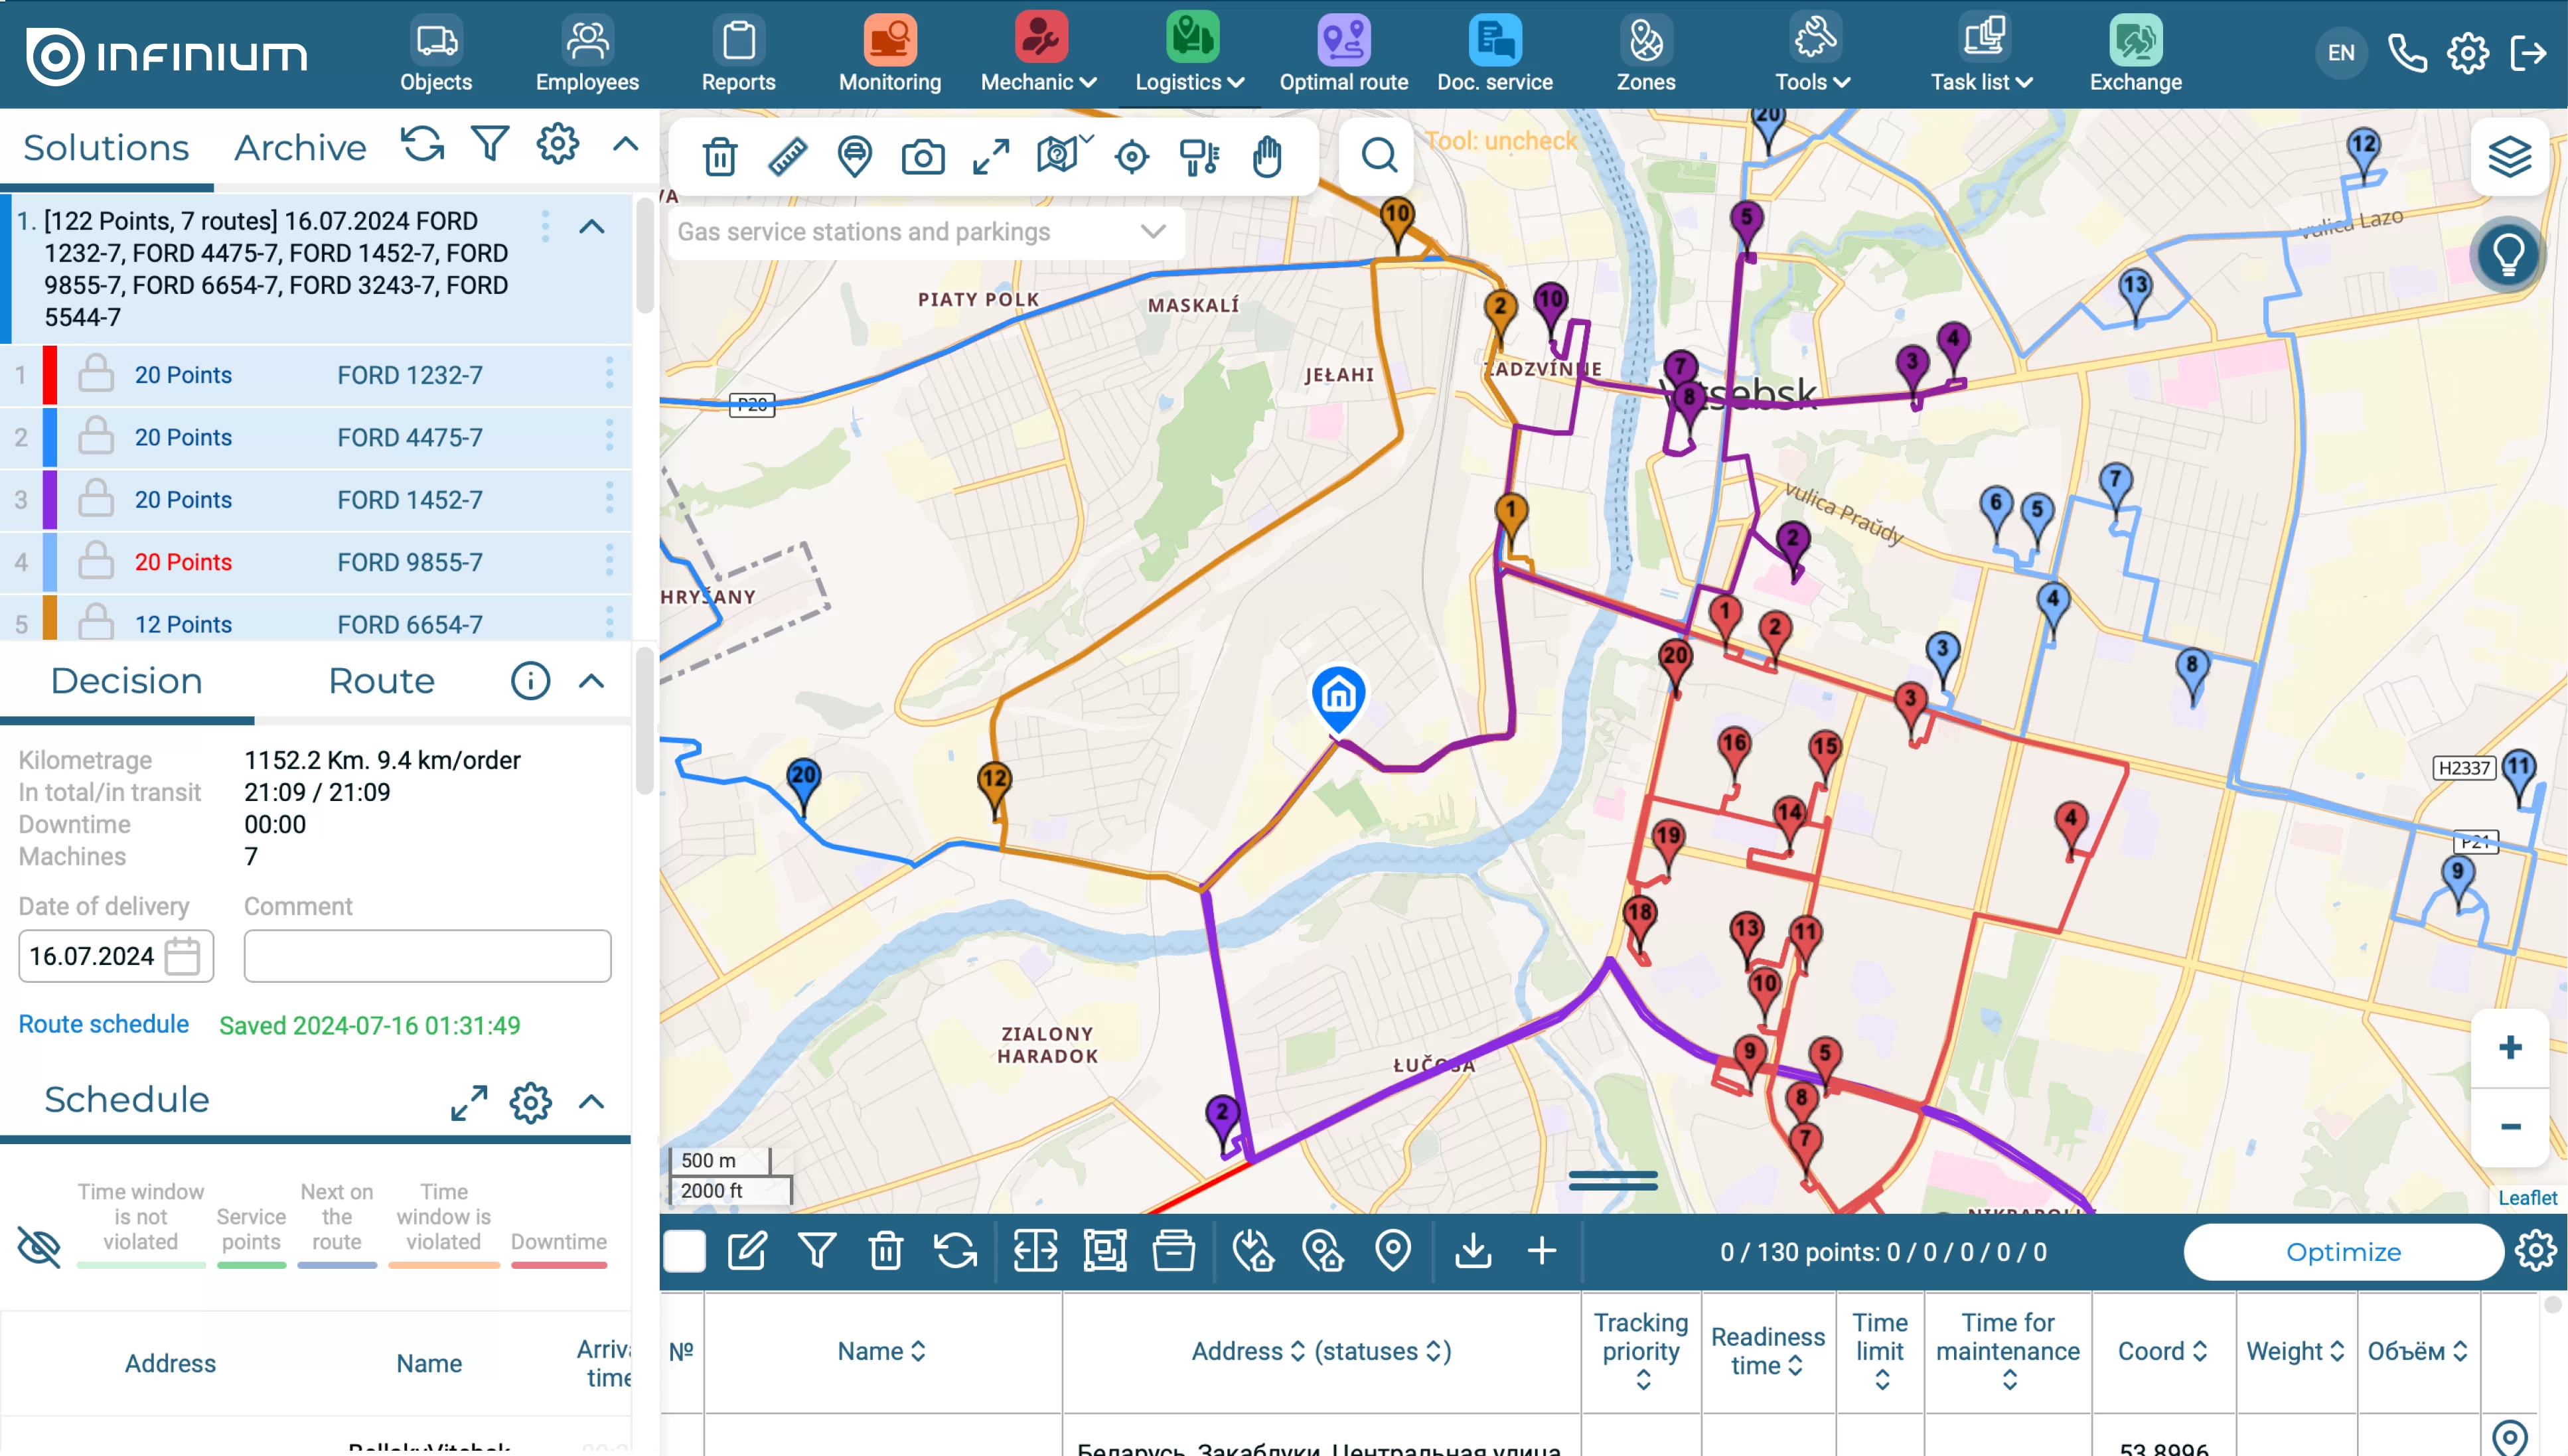Center map on location with crosshair tool
This screenshot has width=2568, height=1456.
1131,156
